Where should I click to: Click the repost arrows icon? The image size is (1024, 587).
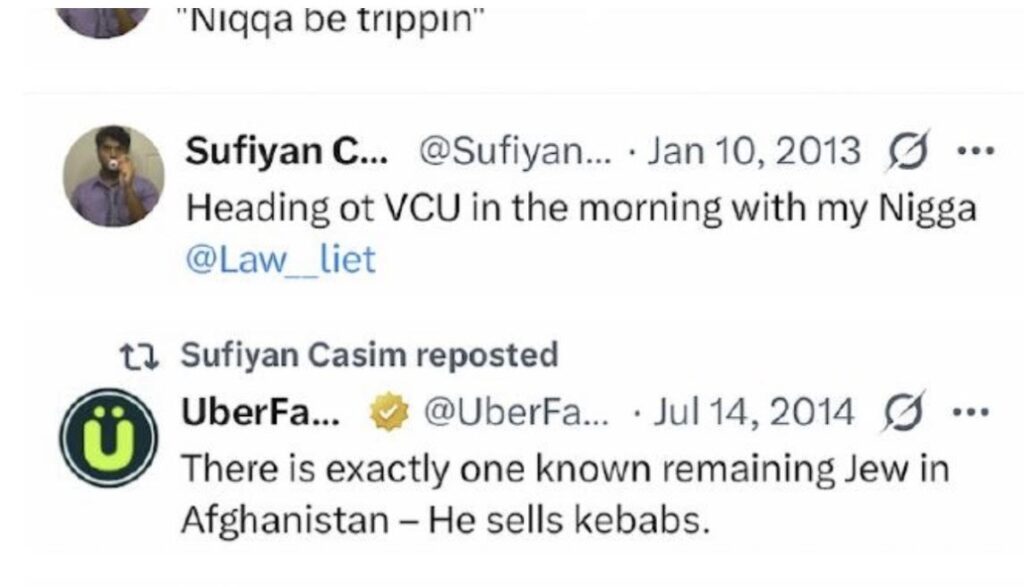(131, 355)
